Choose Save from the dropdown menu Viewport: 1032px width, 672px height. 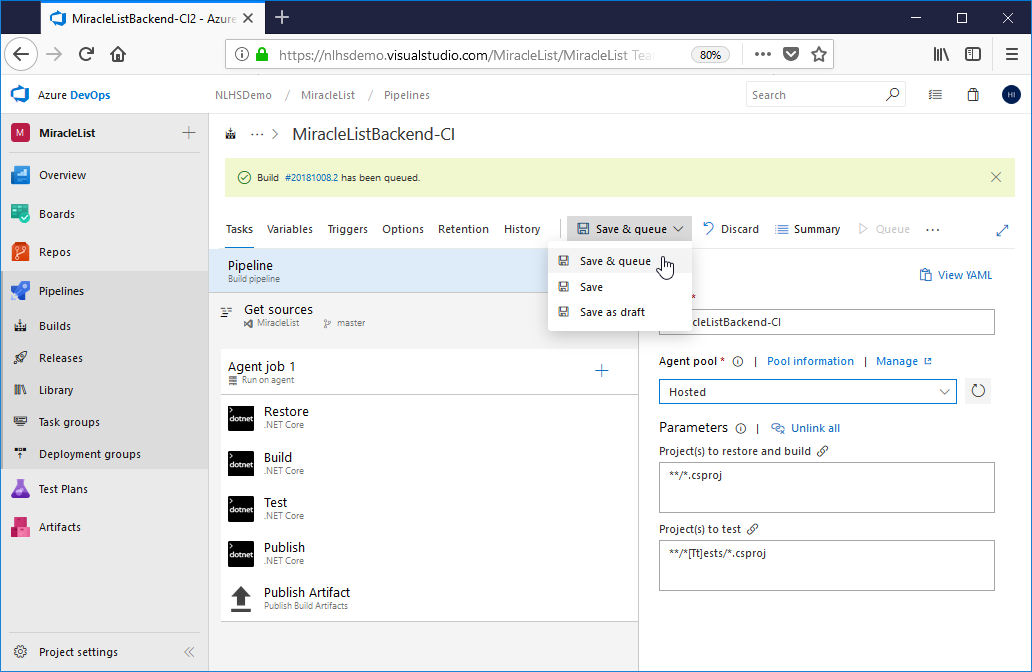coord(619,287)
